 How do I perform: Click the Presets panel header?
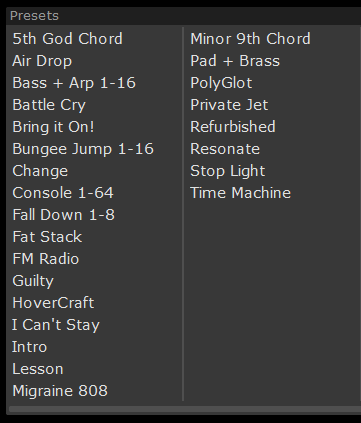point(184,16)
